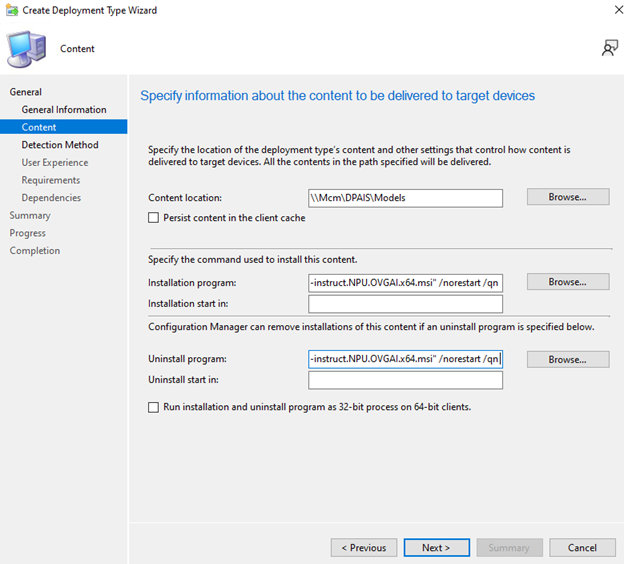This screenshot has height=564, width=624.
Task: Click the Create Deployment Type Wizard title icon
Action: 12,10
